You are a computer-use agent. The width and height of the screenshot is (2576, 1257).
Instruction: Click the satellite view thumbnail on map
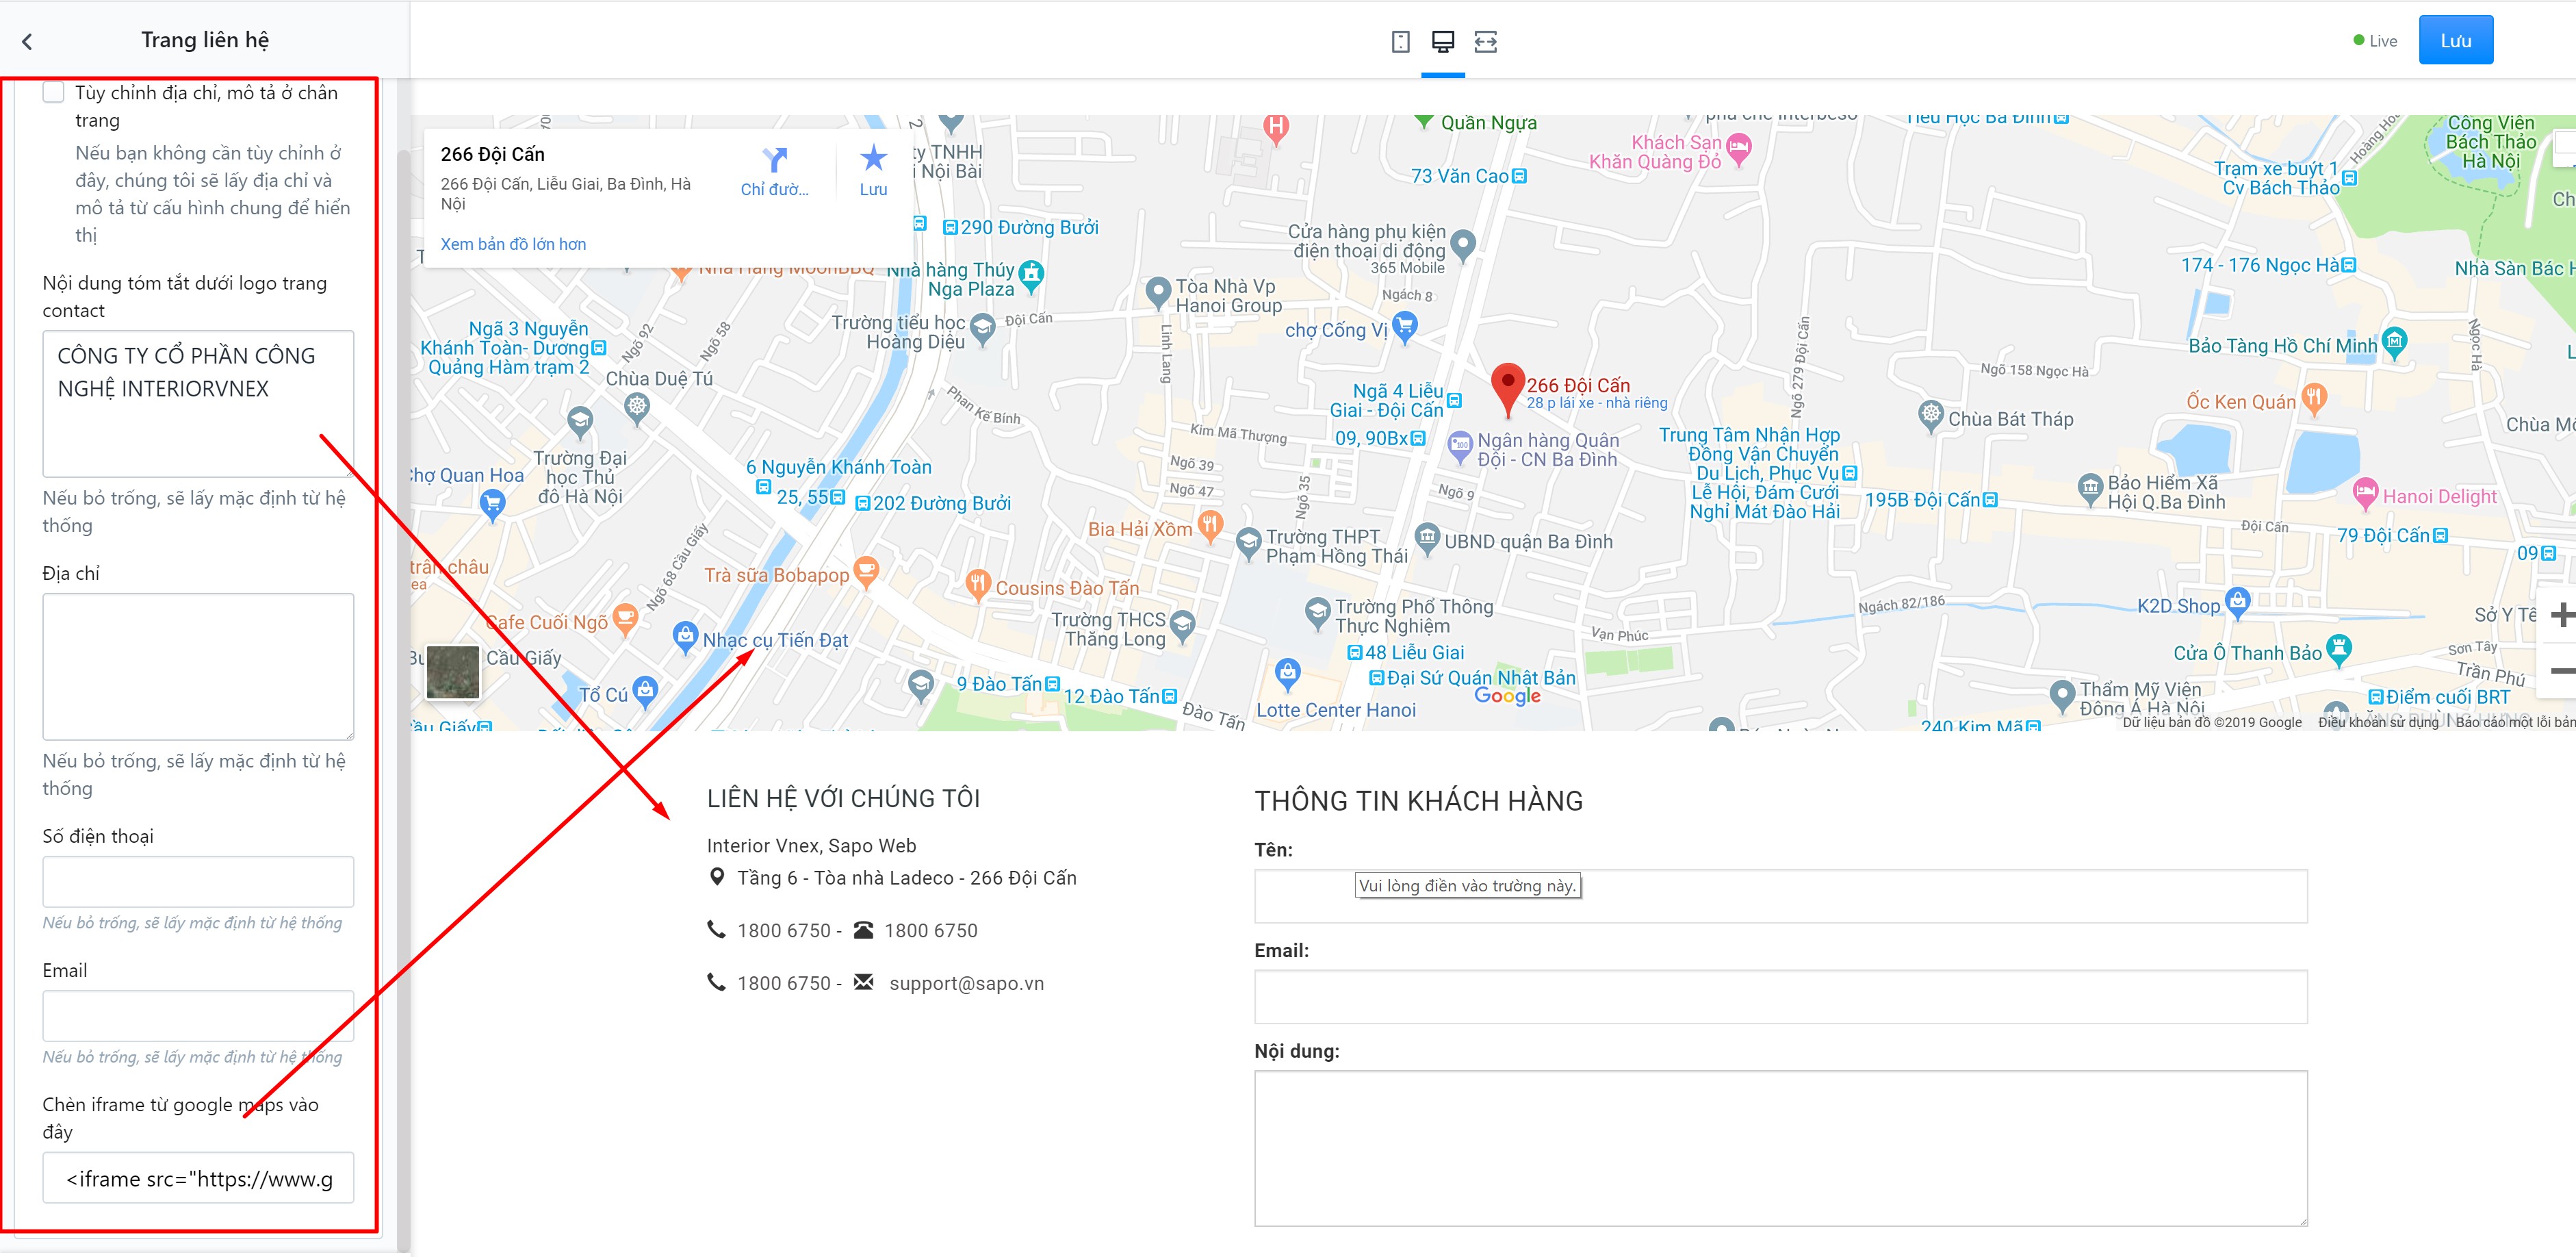[452, 671]
